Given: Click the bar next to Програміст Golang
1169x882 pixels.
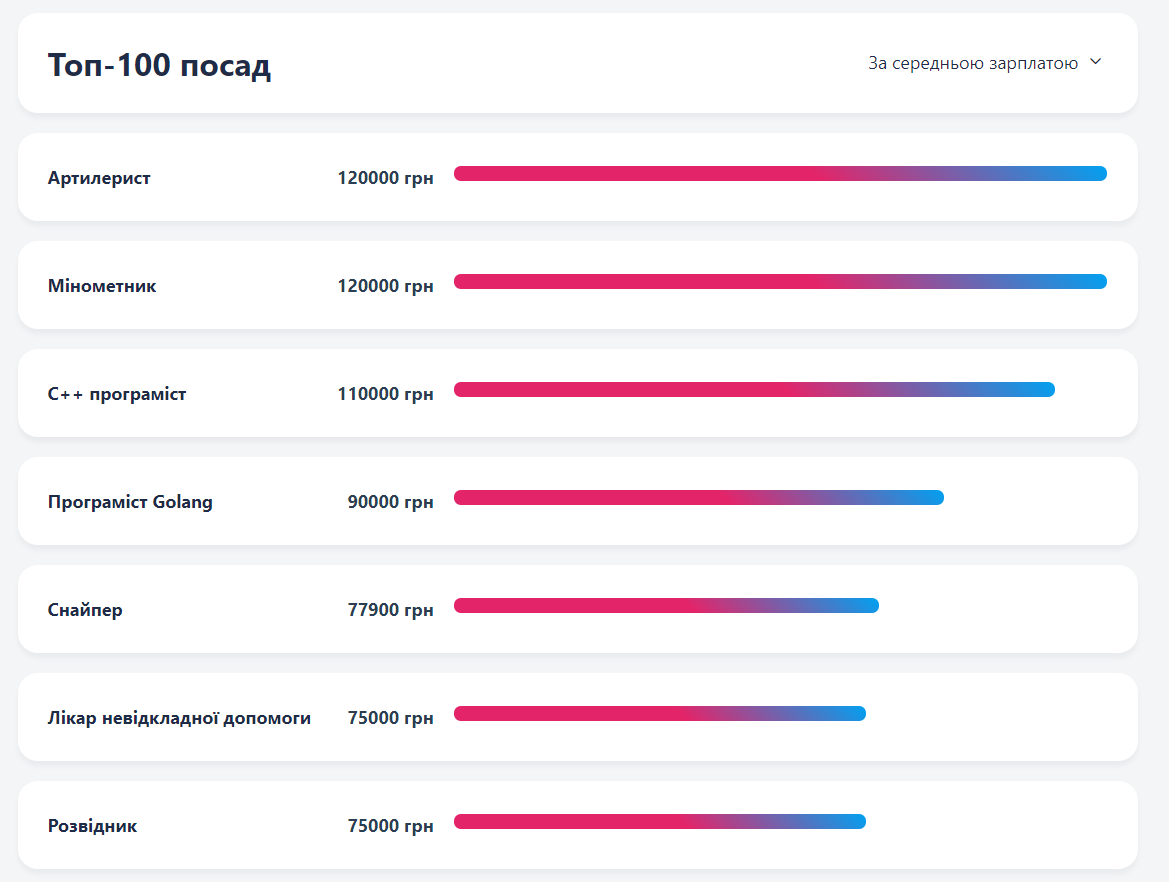Looking at the screenshot, I should point(700,497).
